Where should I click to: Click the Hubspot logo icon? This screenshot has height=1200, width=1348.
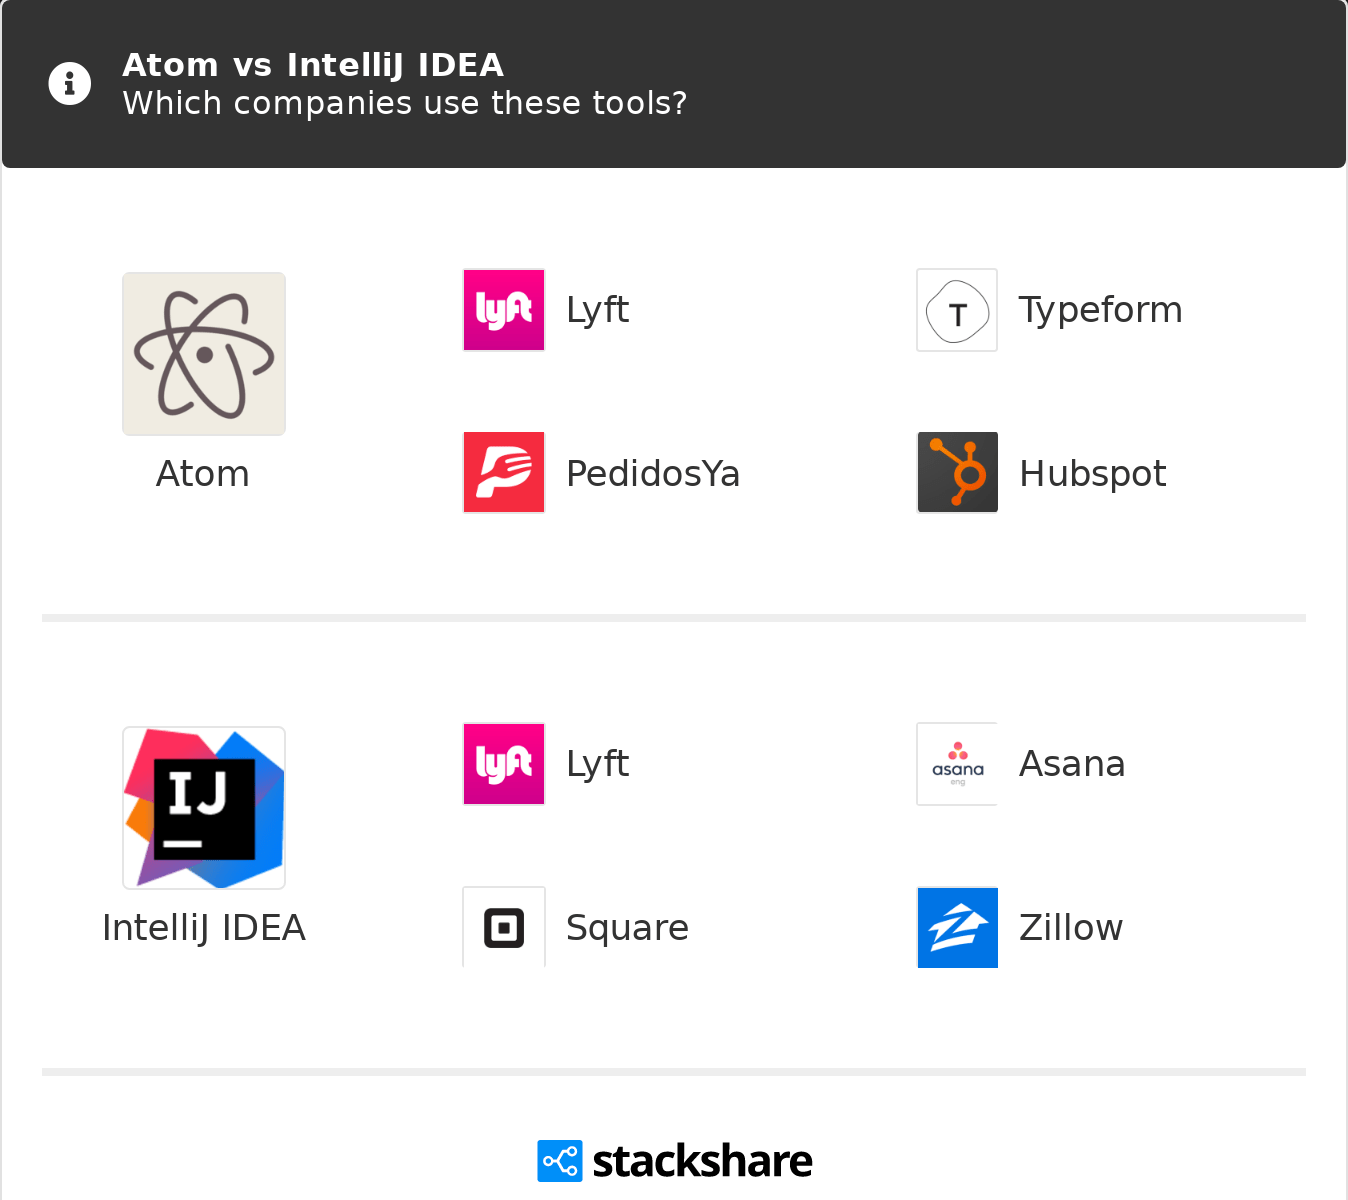click(957, 472)
